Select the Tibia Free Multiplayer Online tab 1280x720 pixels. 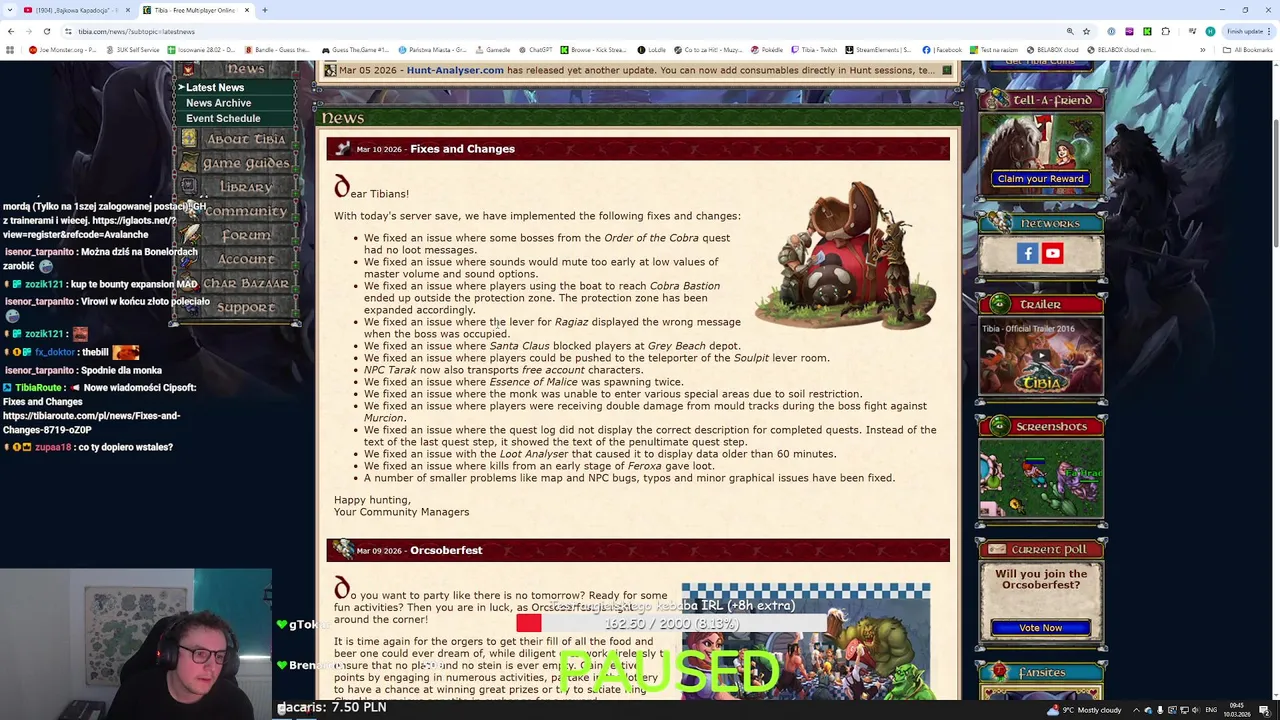click(195, 10)
